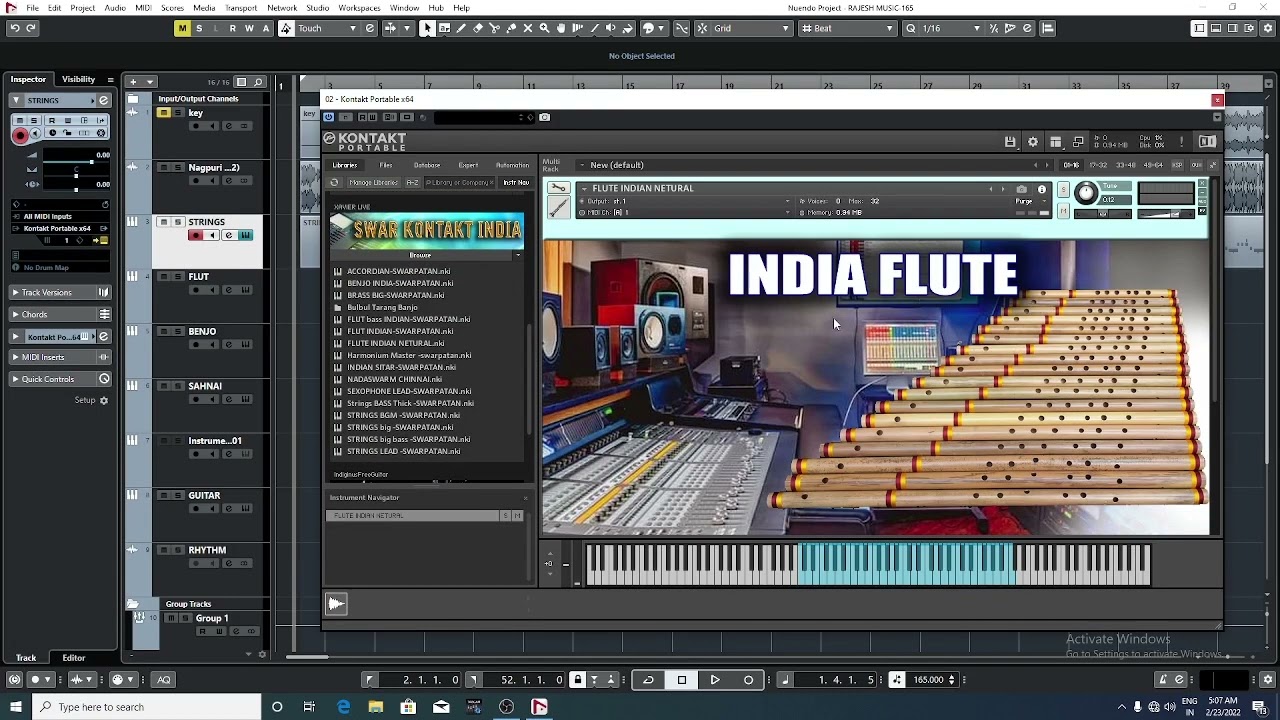Select the Draw pencil tool
The image size is (1280, 720).
coord(461,28)
